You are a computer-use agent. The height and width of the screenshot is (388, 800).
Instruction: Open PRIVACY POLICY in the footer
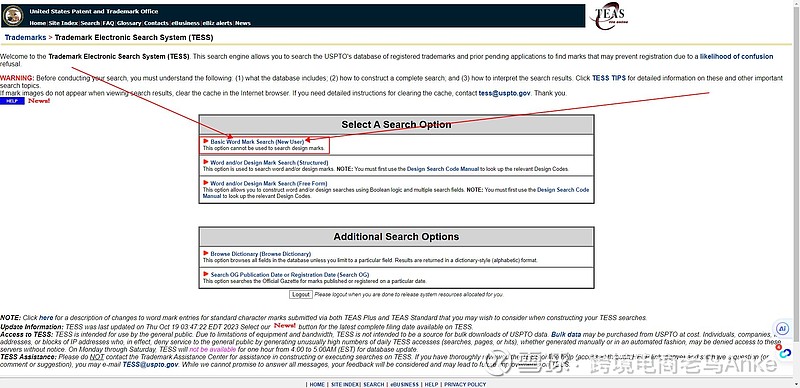(465, 384)
